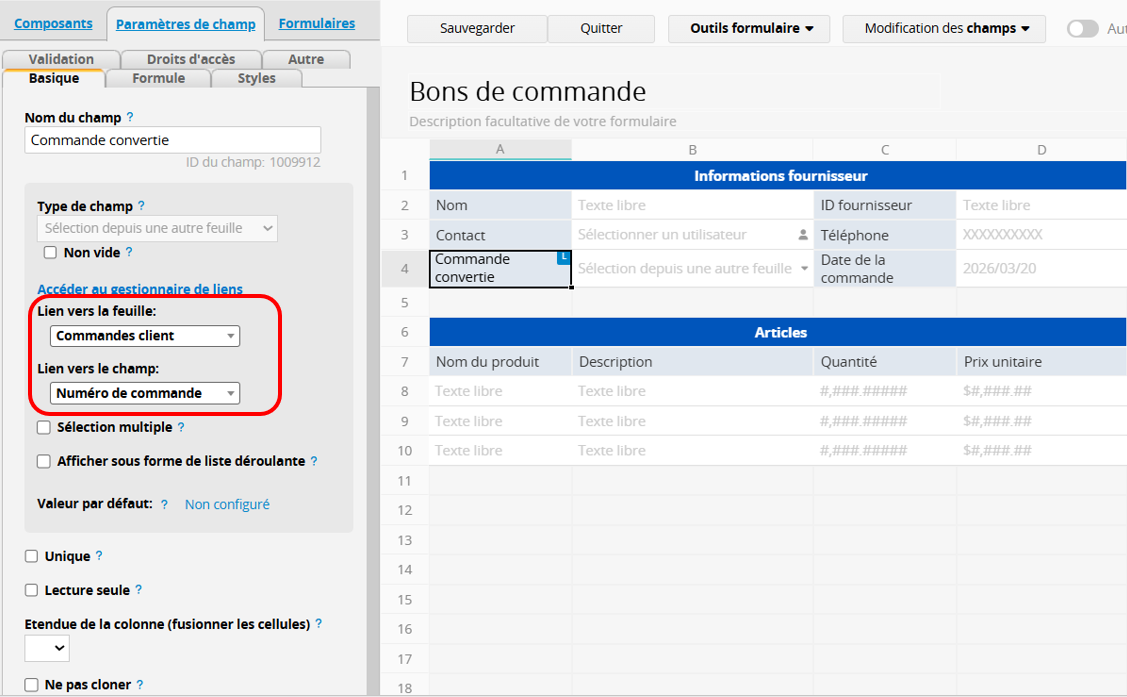This screenshot has width=1127, height=697.
Task: Click the Nom du champ text field
Action: pos(172,140)
